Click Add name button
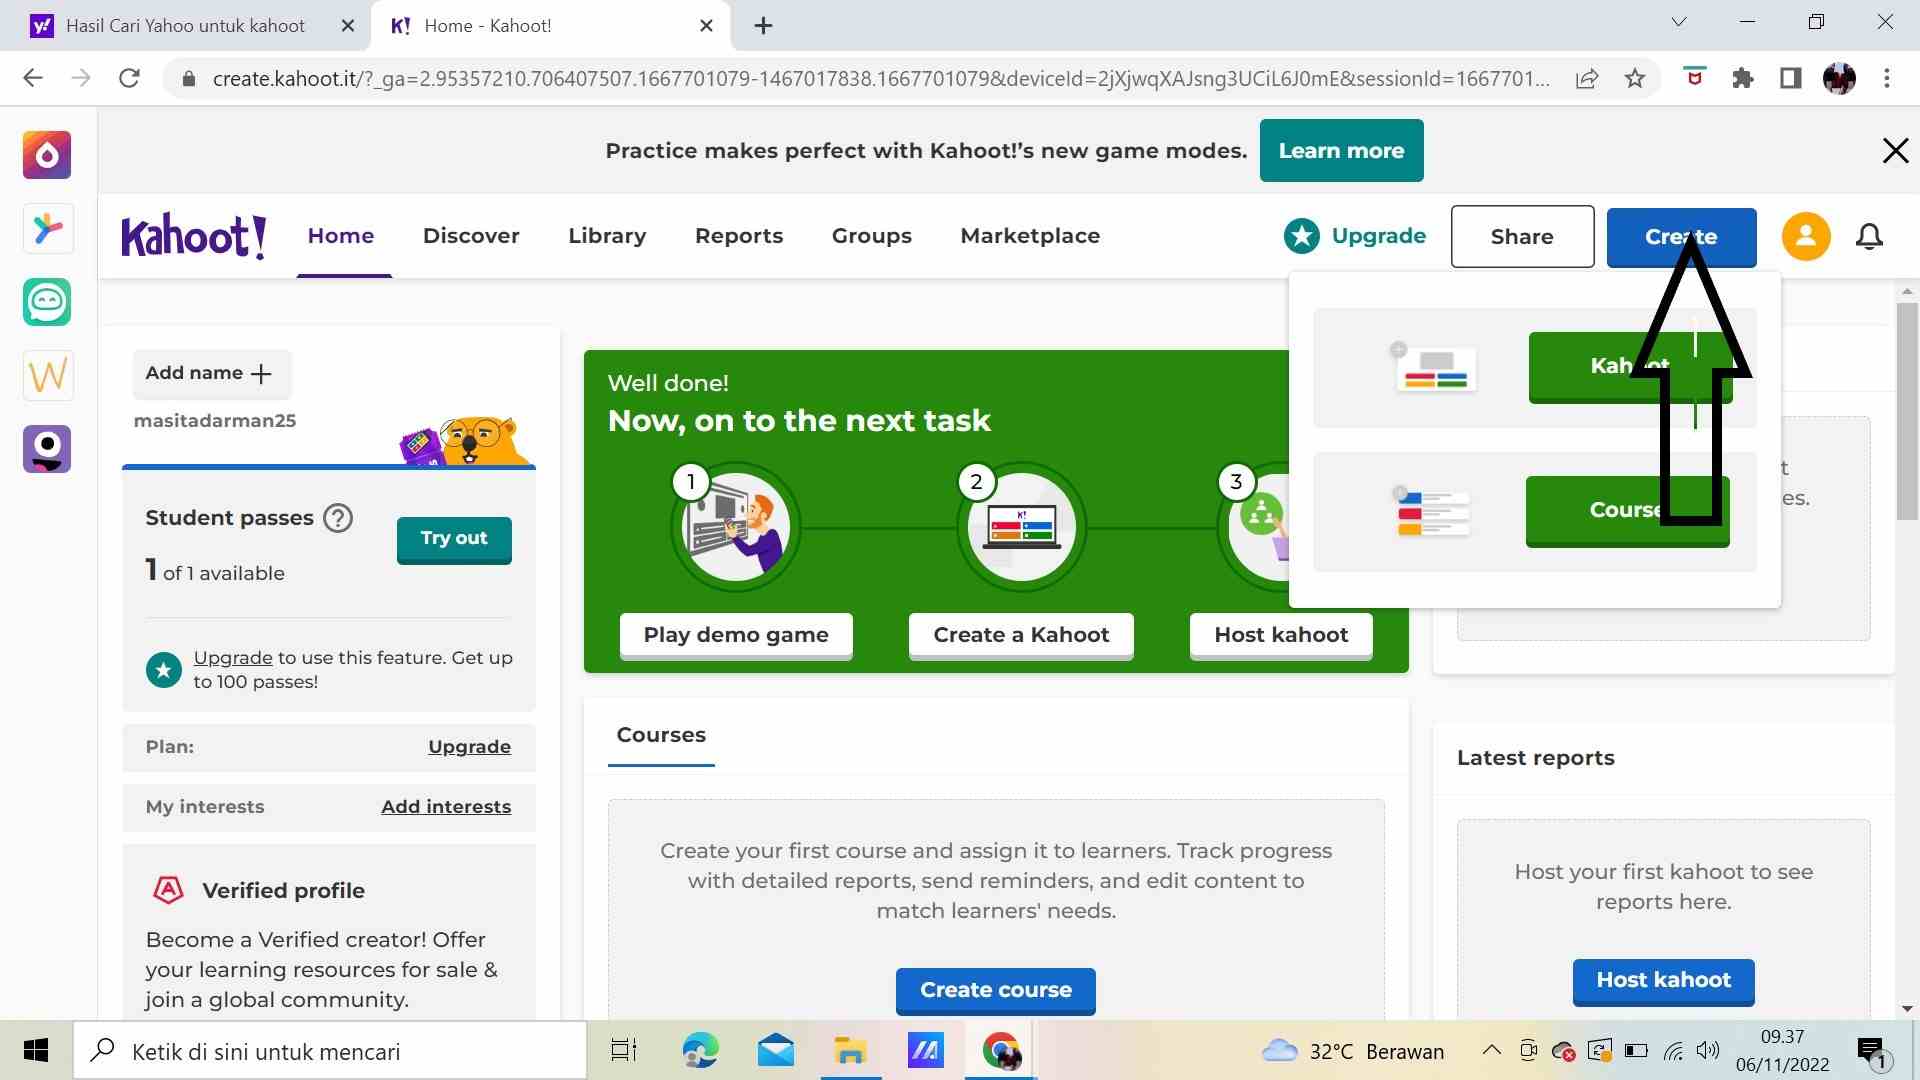1920x1080 pixels. click(211, 374)
